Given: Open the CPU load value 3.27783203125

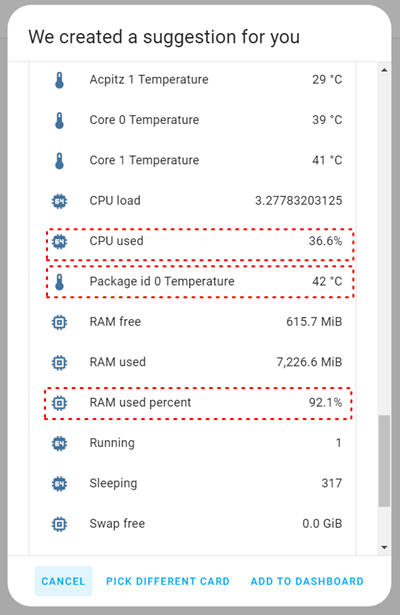Looking at the screenshot, I should pos(298,201).
